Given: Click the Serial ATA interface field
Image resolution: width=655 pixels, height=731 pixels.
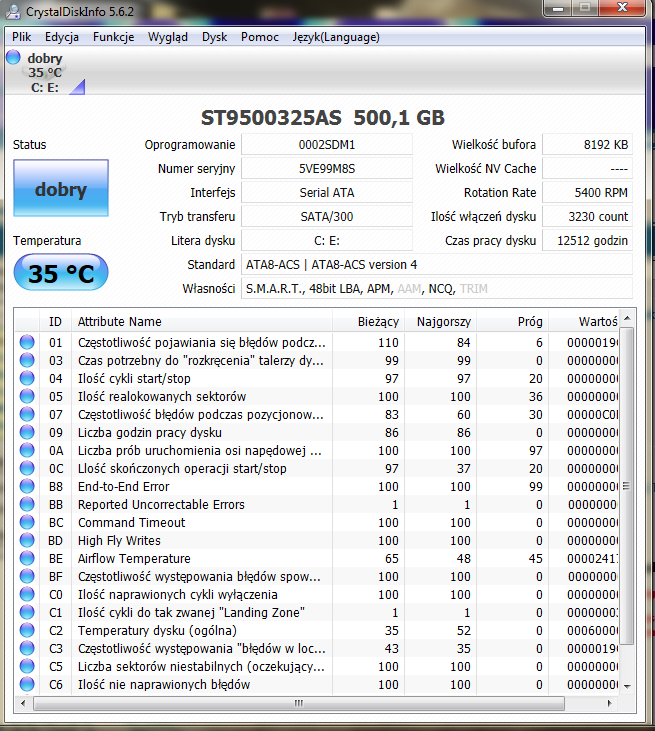Looking at the screenshot, I should 327,193.
